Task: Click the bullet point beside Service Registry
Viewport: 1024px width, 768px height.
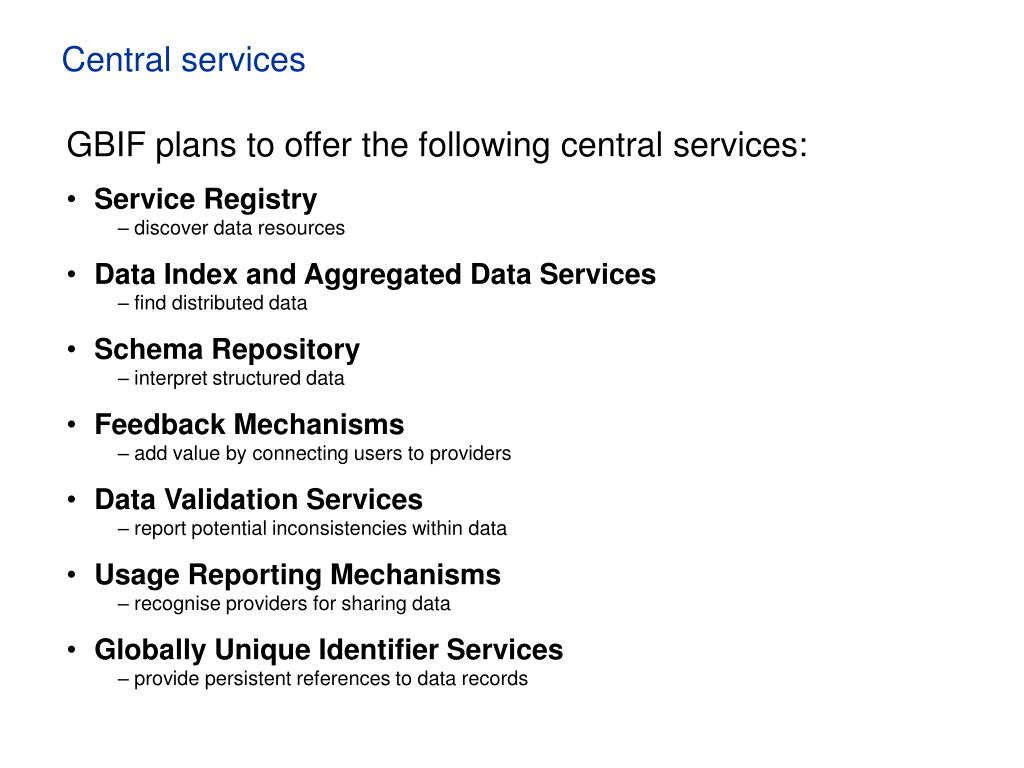Action: point(72,199)
